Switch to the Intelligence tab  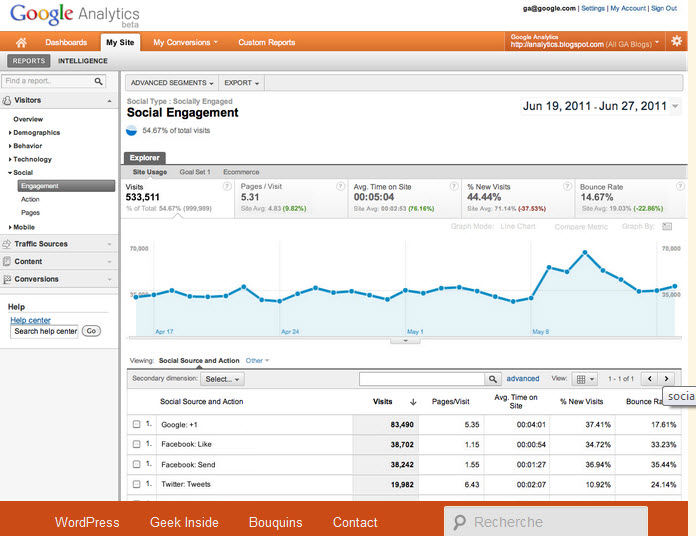coord(83,61)
